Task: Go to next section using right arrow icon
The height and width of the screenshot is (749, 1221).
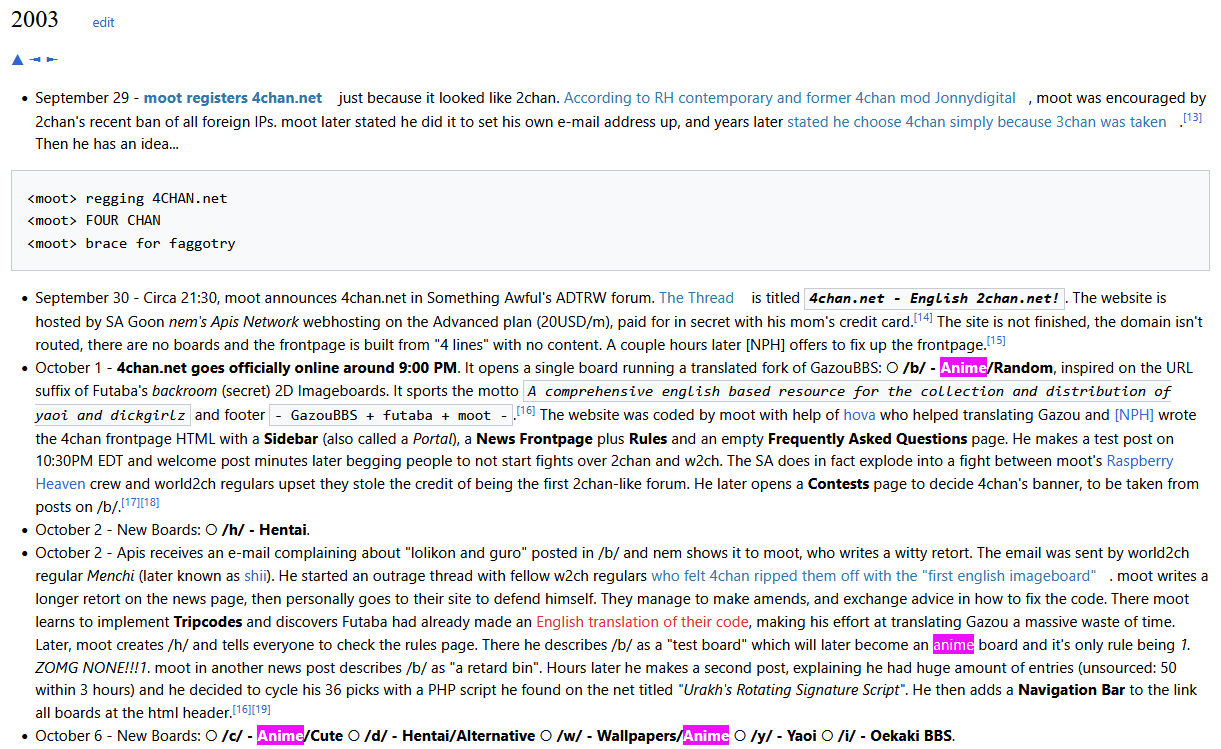Action: click(52, 60)
